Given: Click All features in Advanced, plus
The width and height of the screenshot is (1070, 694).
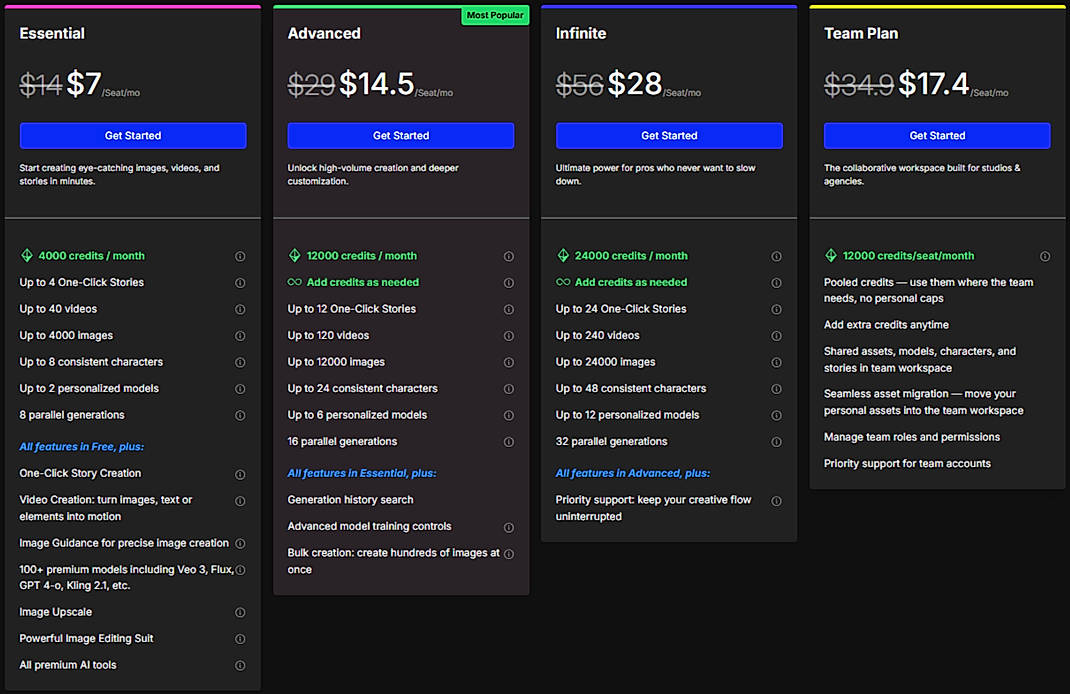Looking at the screenshot, I should [633, 474].
